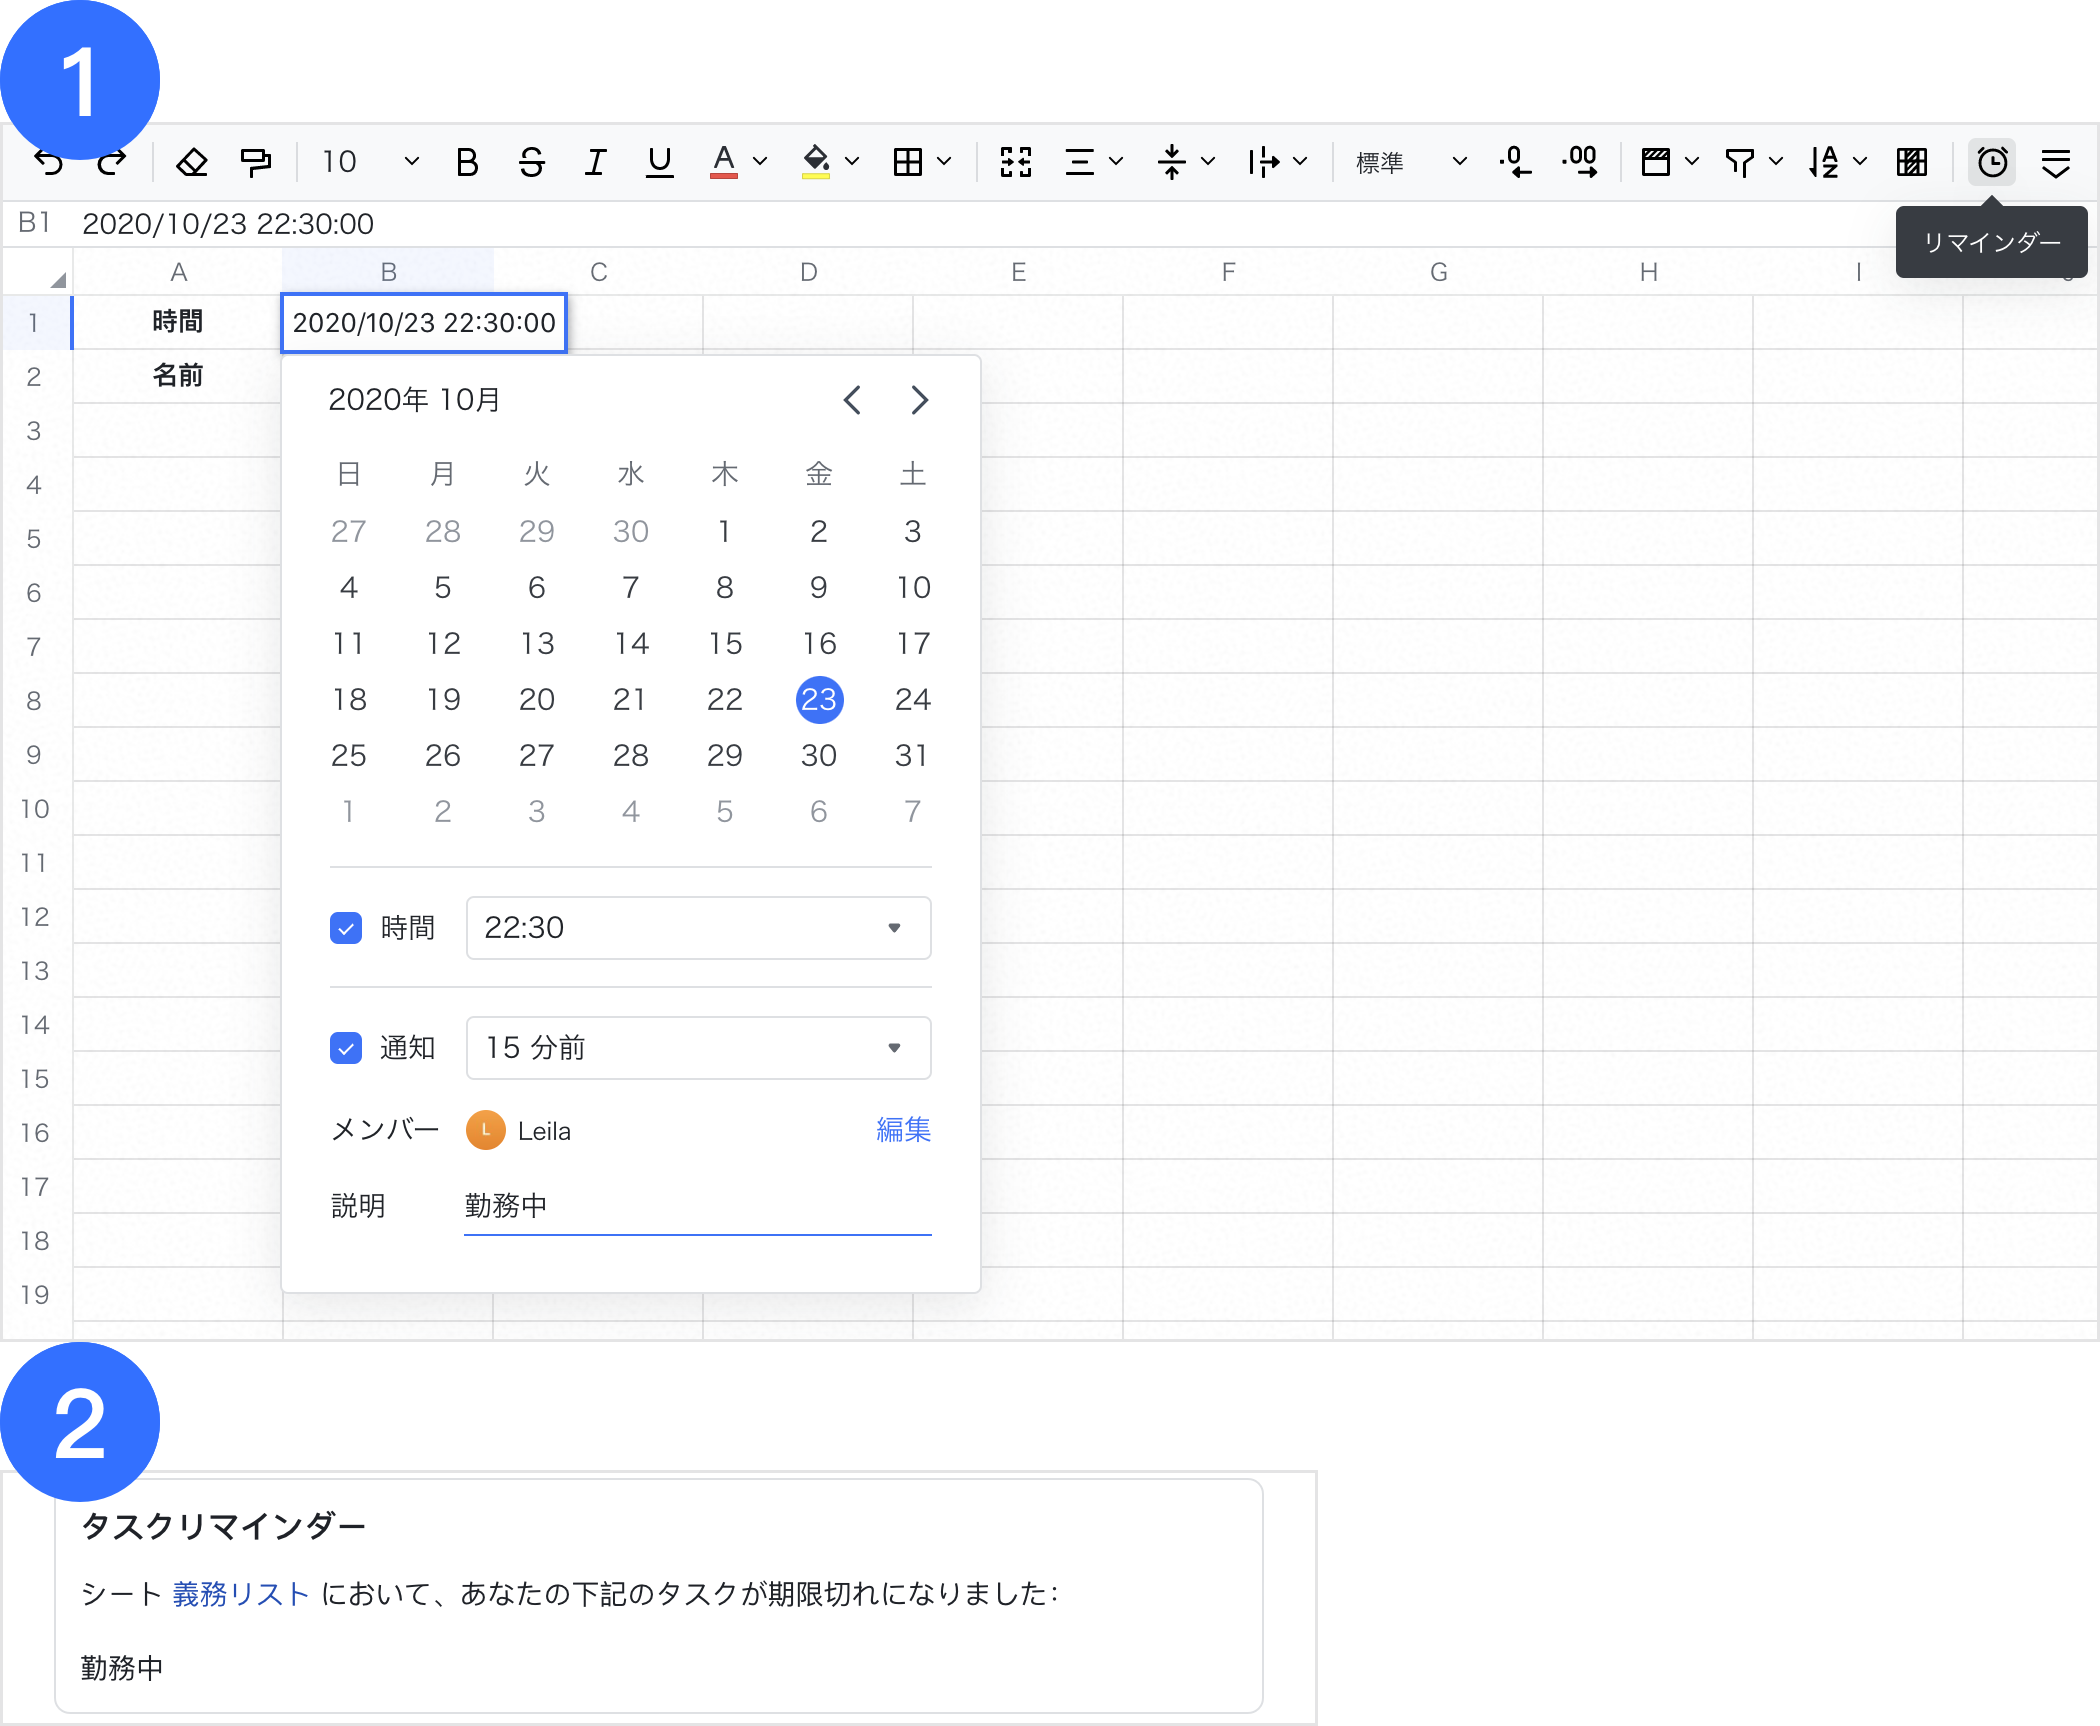Apply strikethrough formatting
Screen dimensions: 2100x1726
coord(531,162)
